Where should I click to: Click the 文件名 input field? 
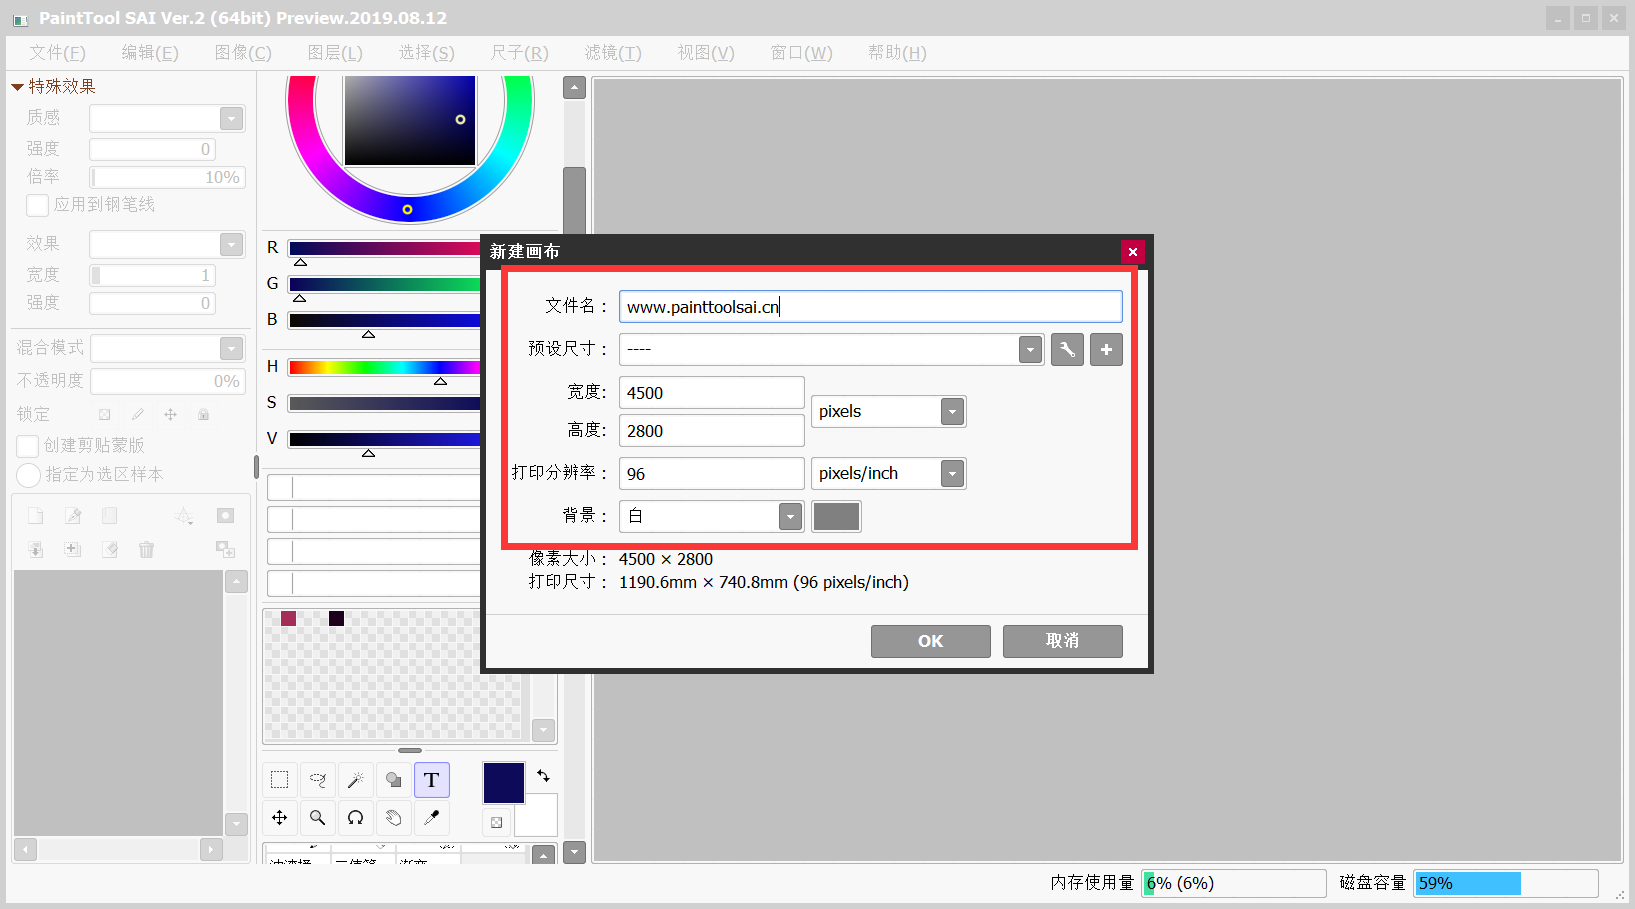[x=871, y=307]
